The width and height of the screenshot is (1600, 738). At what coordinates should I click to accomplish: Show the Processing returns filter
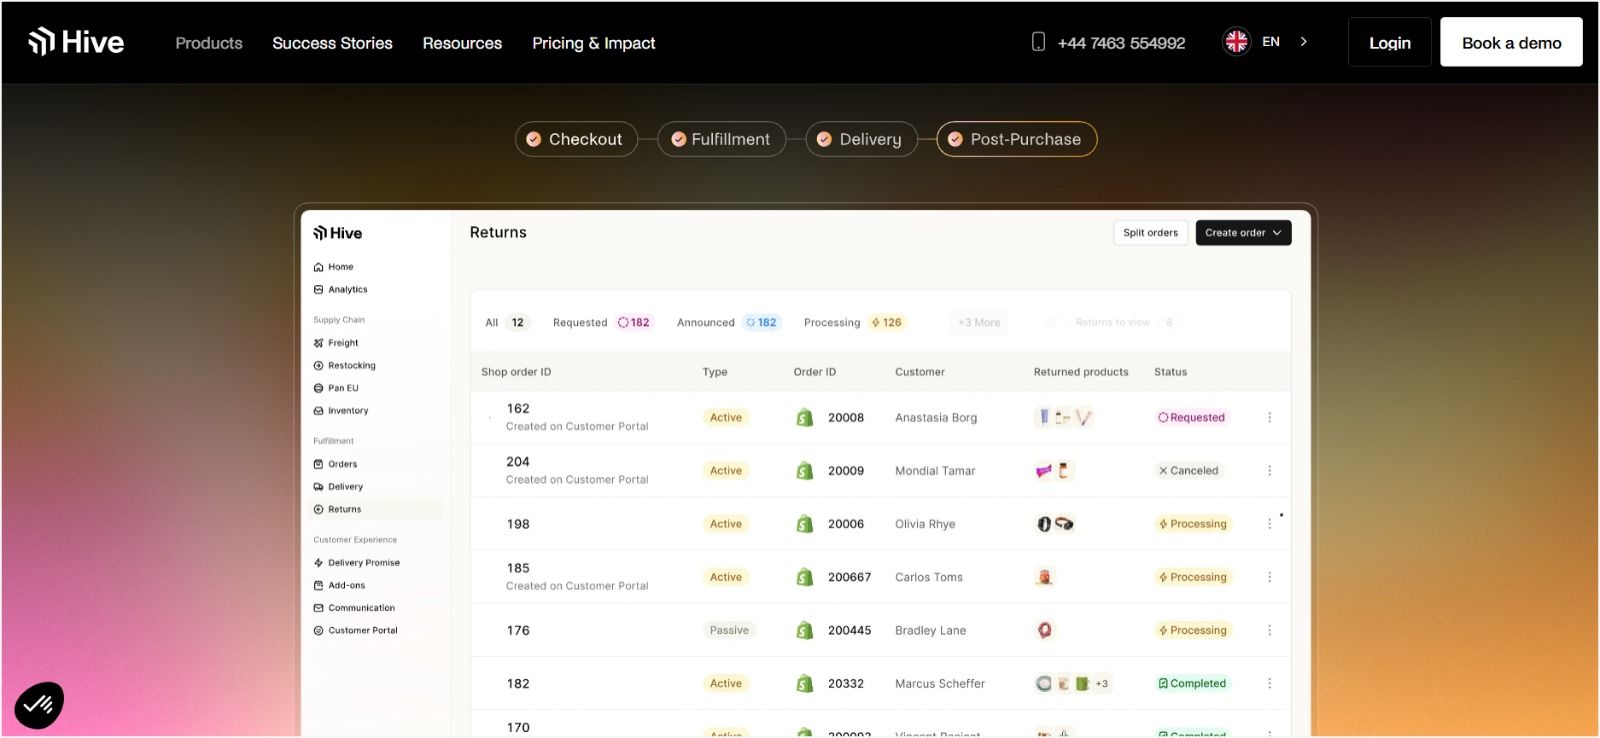coord(854,323)
